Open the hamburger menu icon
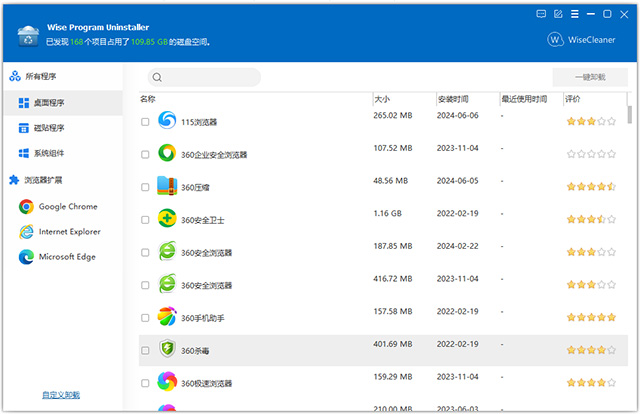 (x=575, y=14)
